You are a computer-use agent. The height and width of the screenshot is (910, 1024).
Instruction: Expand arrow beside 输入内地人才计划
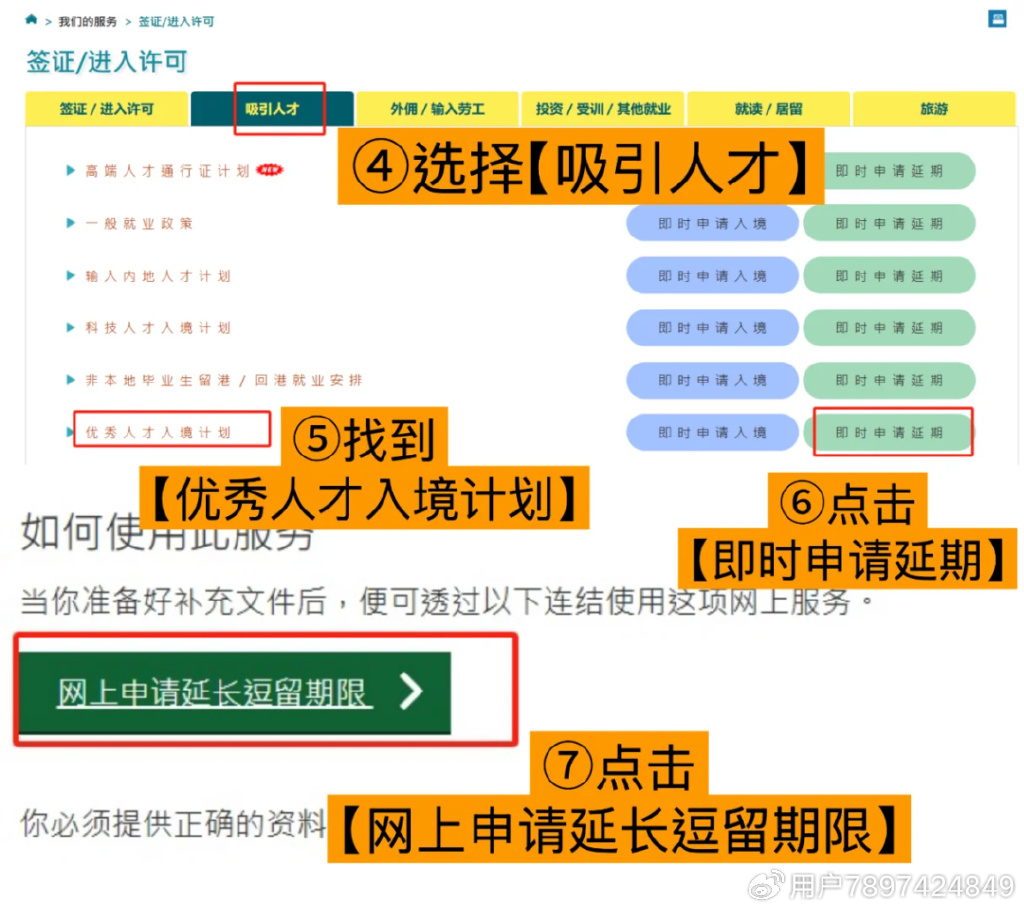point(71,276)
